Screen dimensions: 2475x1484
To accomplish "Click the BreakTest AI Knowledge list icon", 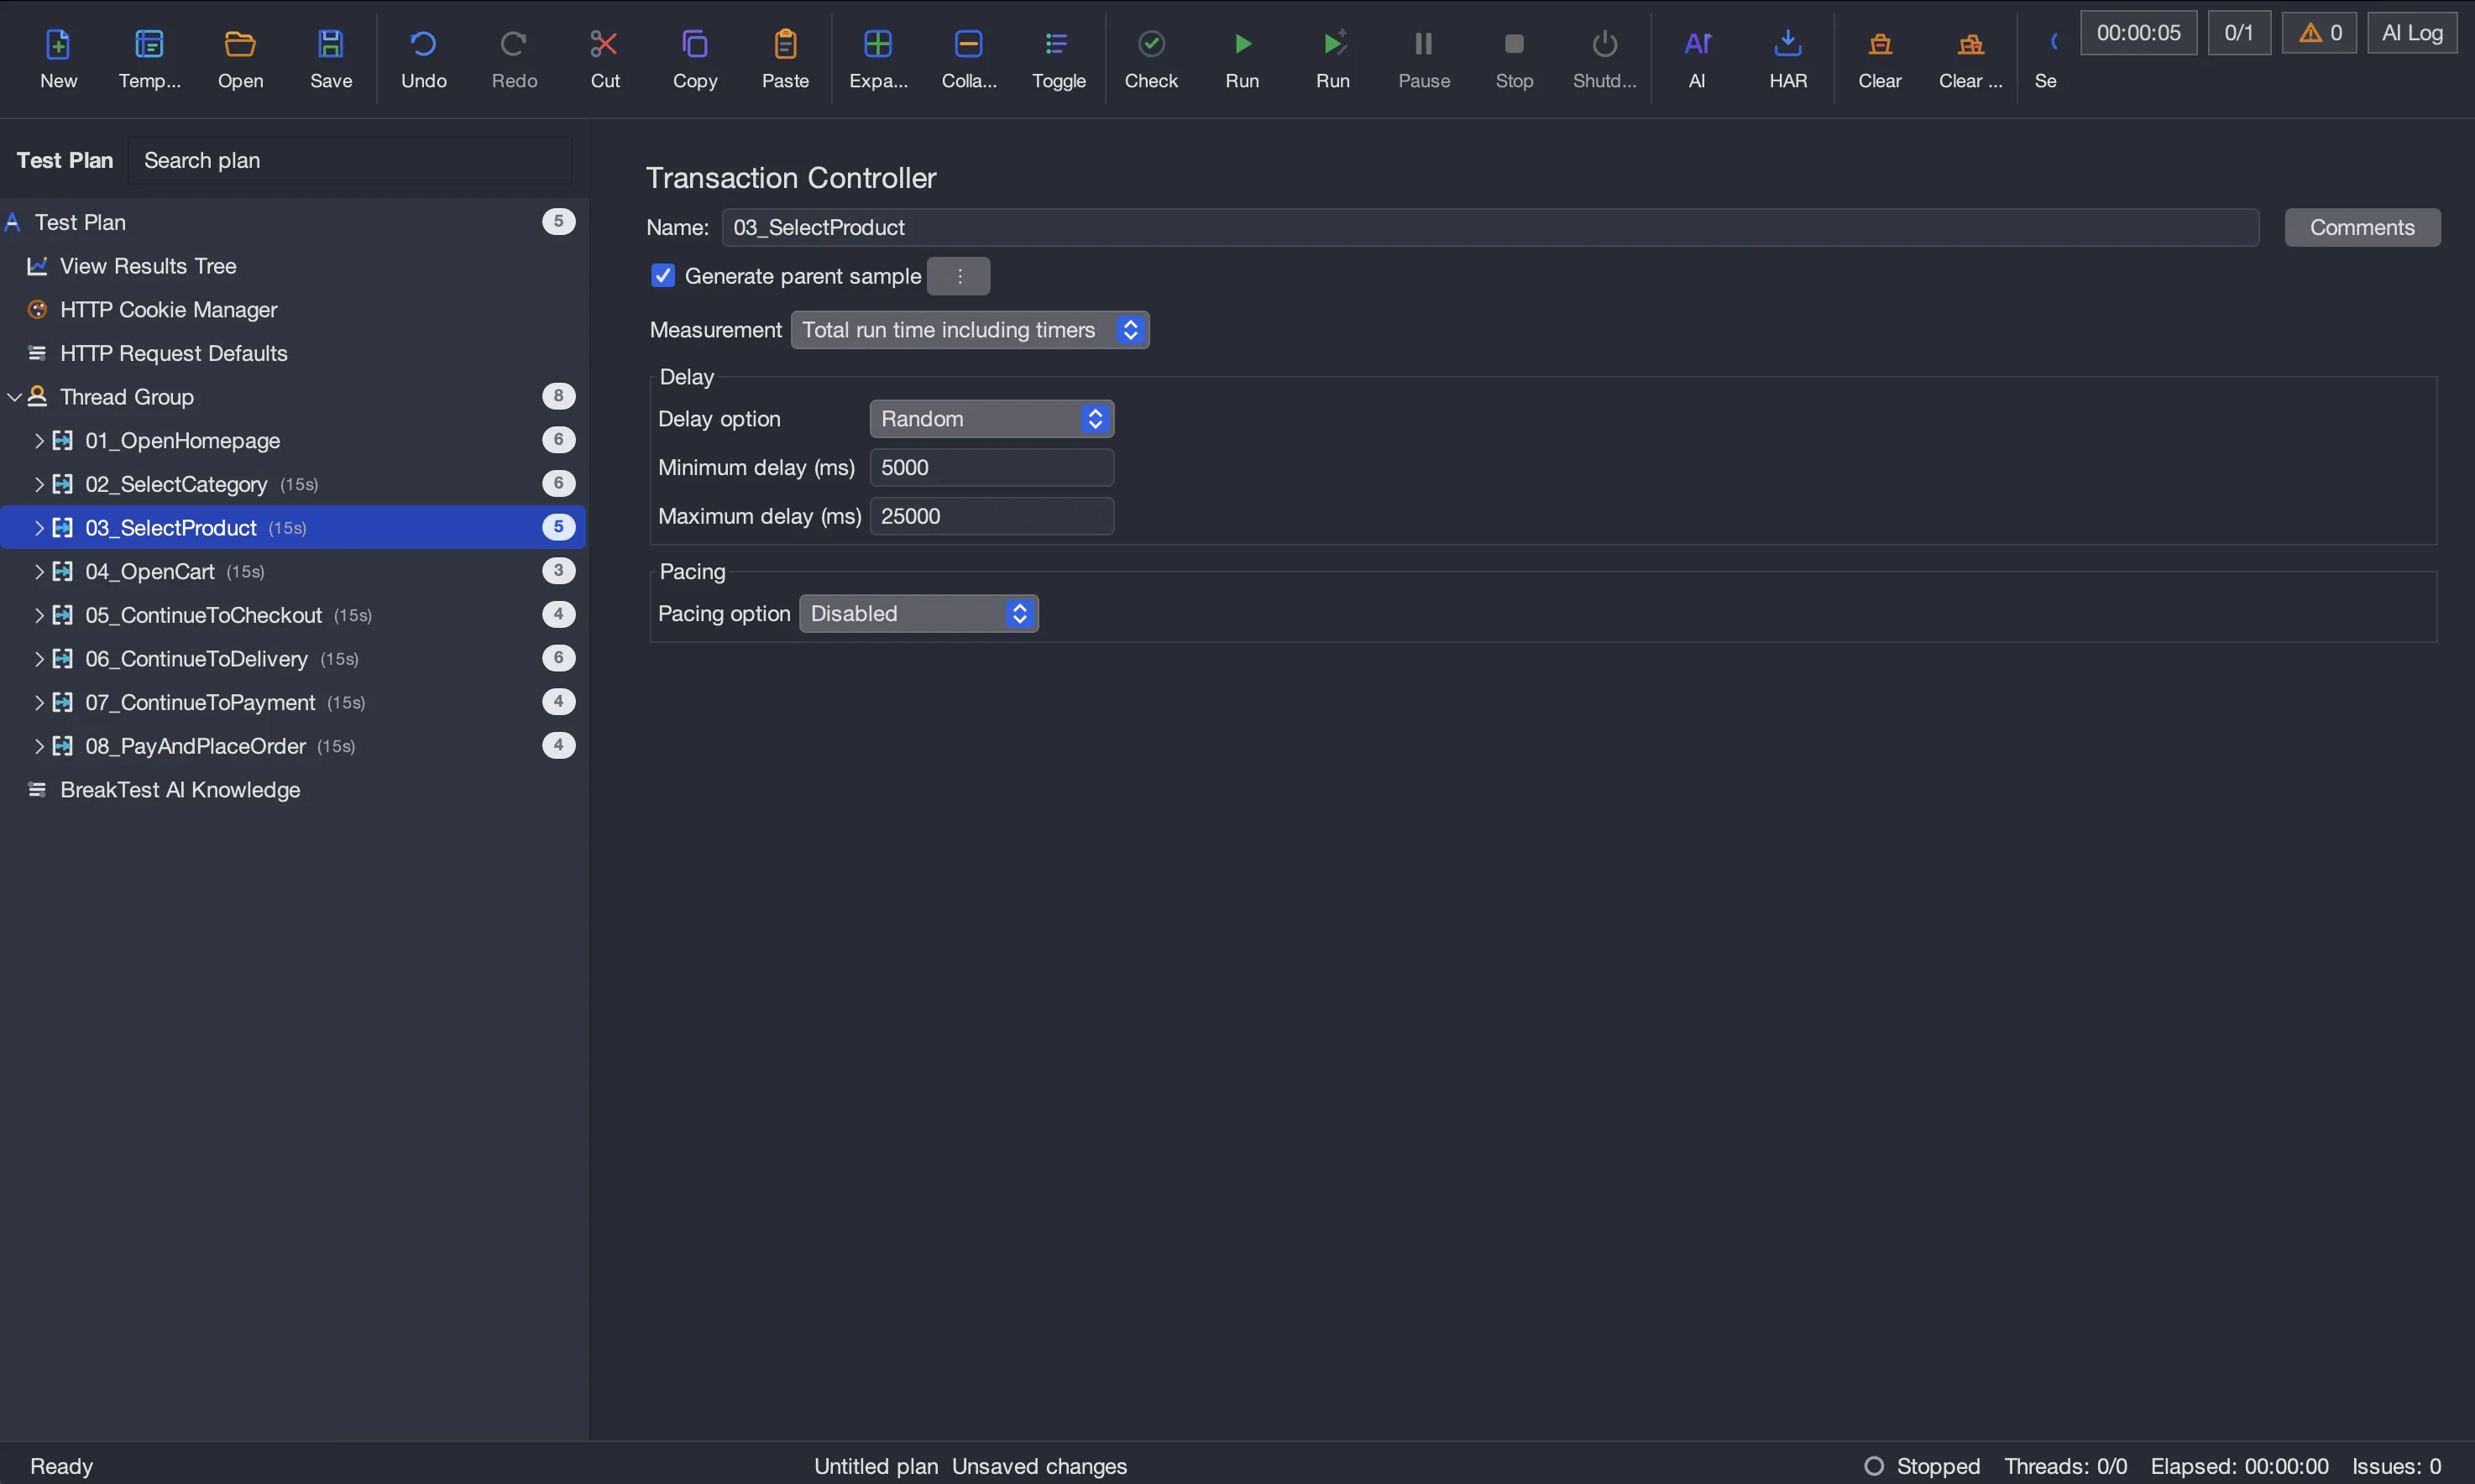I will click(37, 790).
